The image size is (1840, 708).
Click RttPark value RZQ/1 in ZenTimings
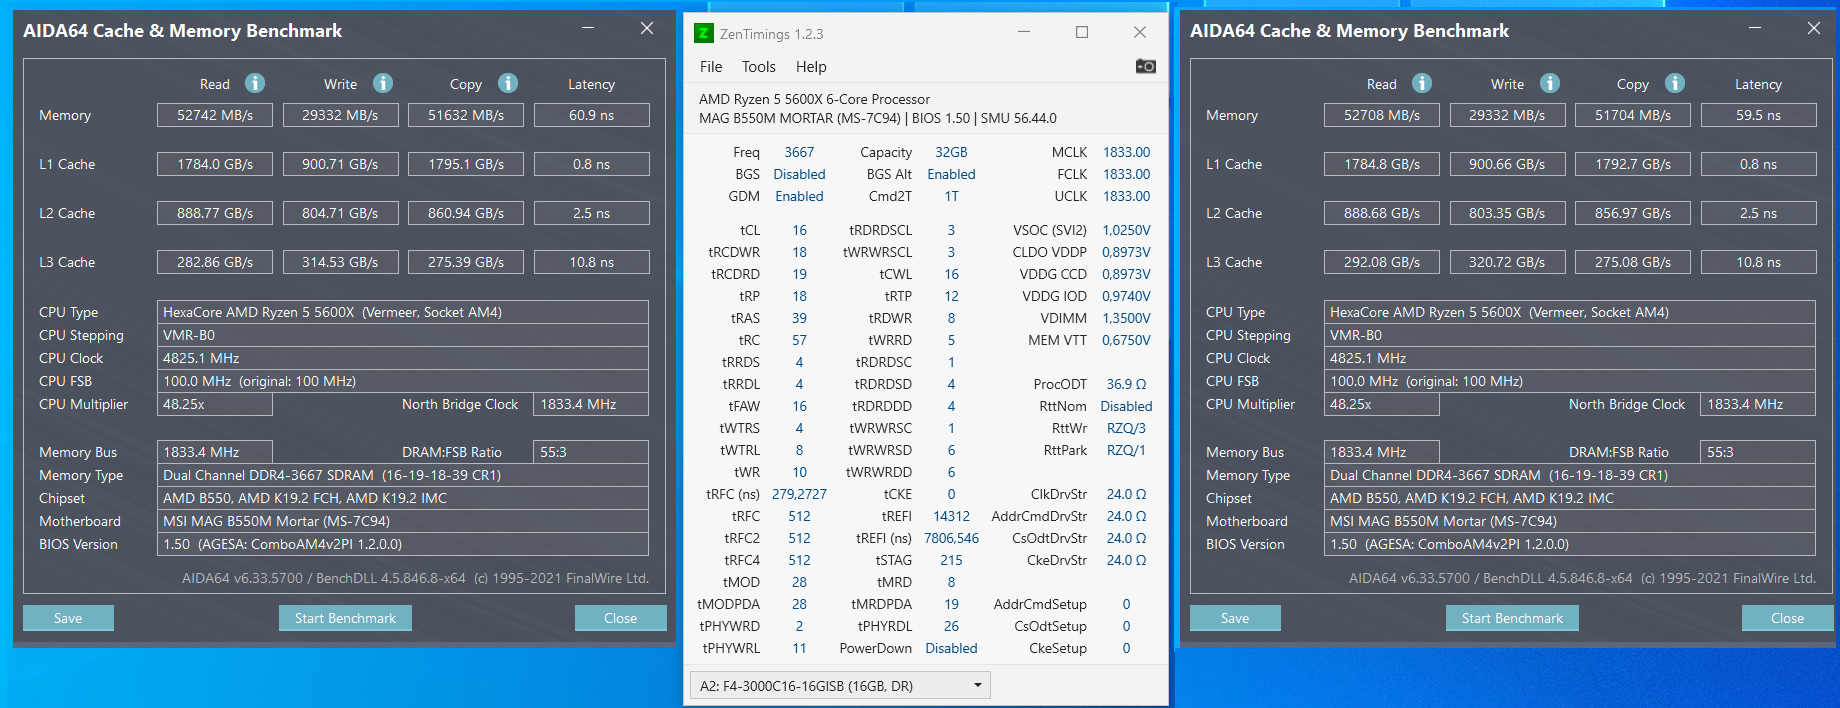[1126, 450]
